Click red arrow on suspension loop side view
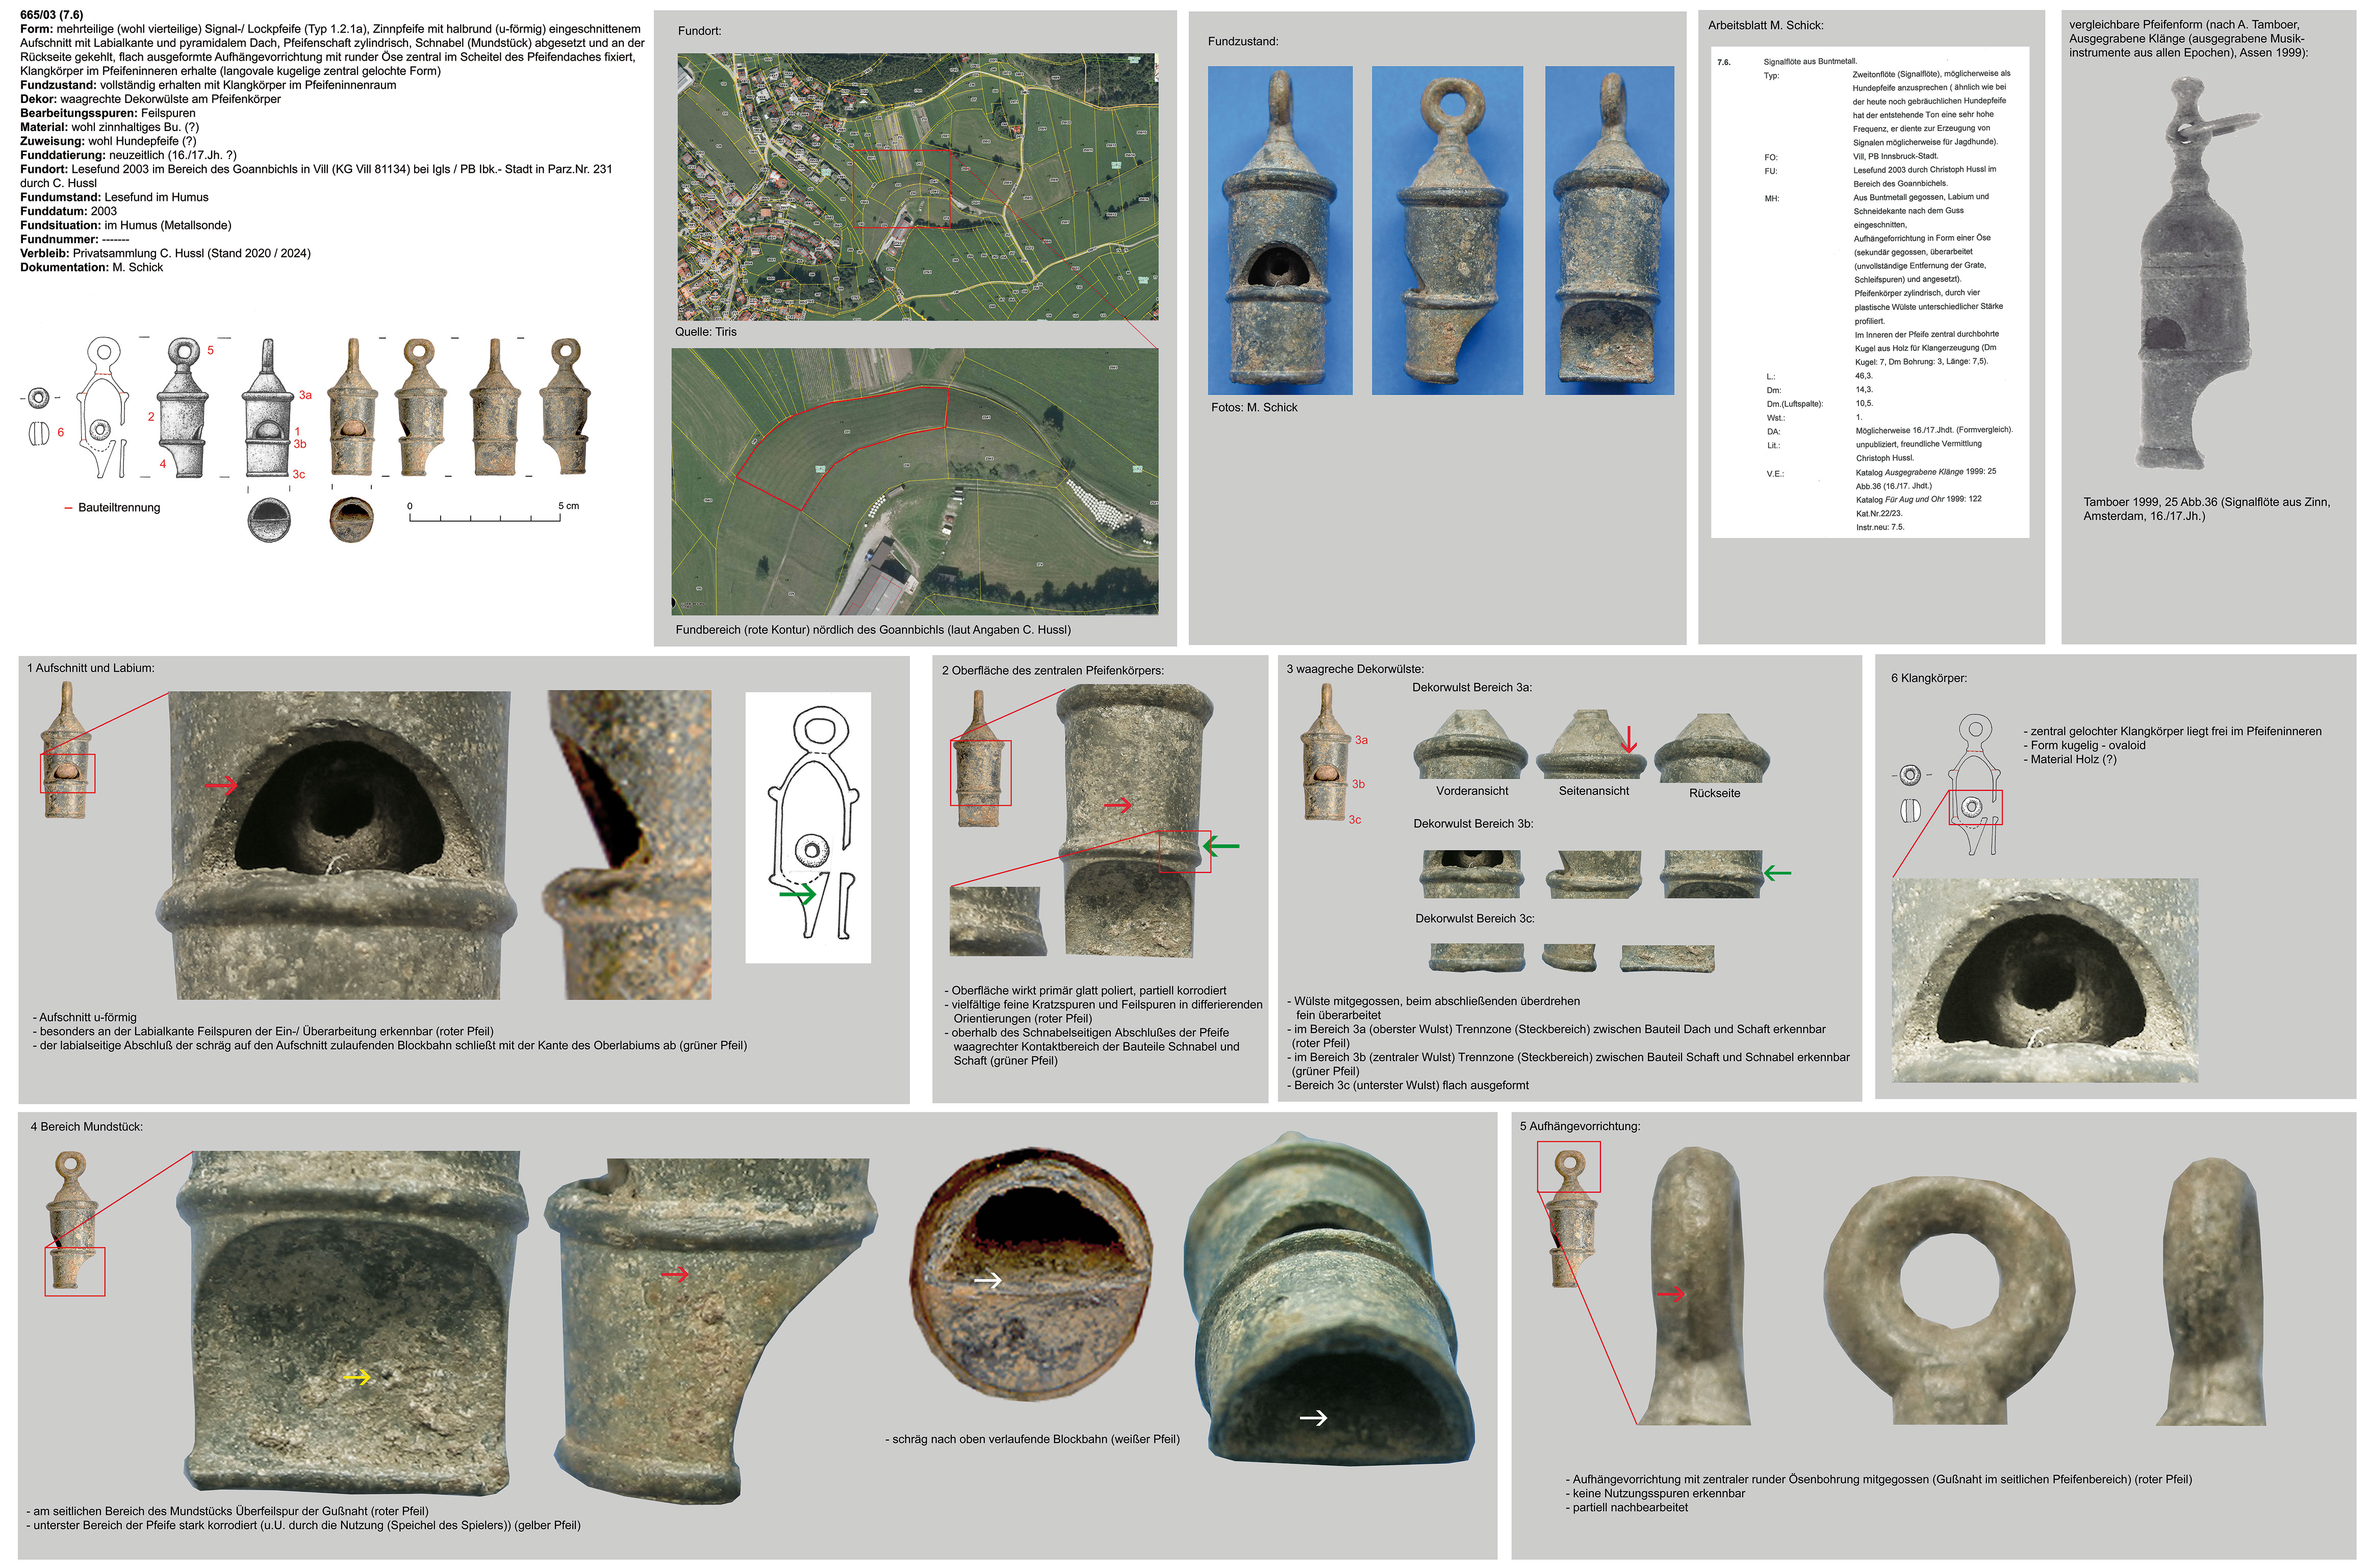Viewport: 2369px width, 1568px height. point(1670,1293)
